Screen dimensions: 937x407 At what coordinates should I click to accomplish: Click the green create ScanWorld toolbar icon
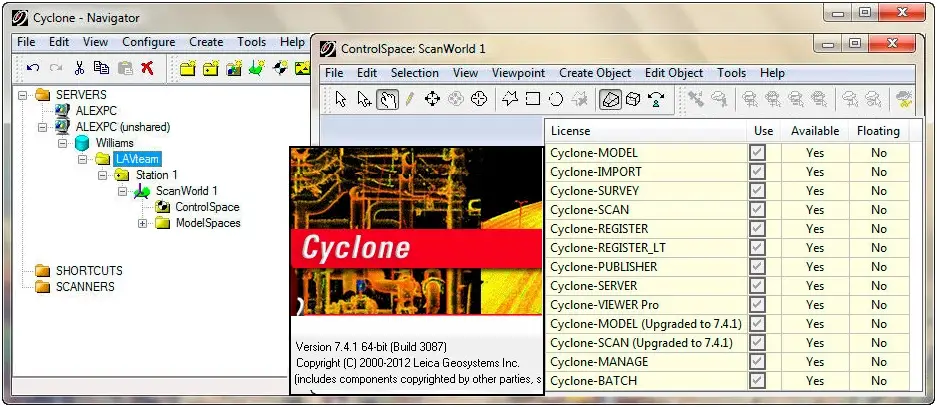tap(257, 68)
